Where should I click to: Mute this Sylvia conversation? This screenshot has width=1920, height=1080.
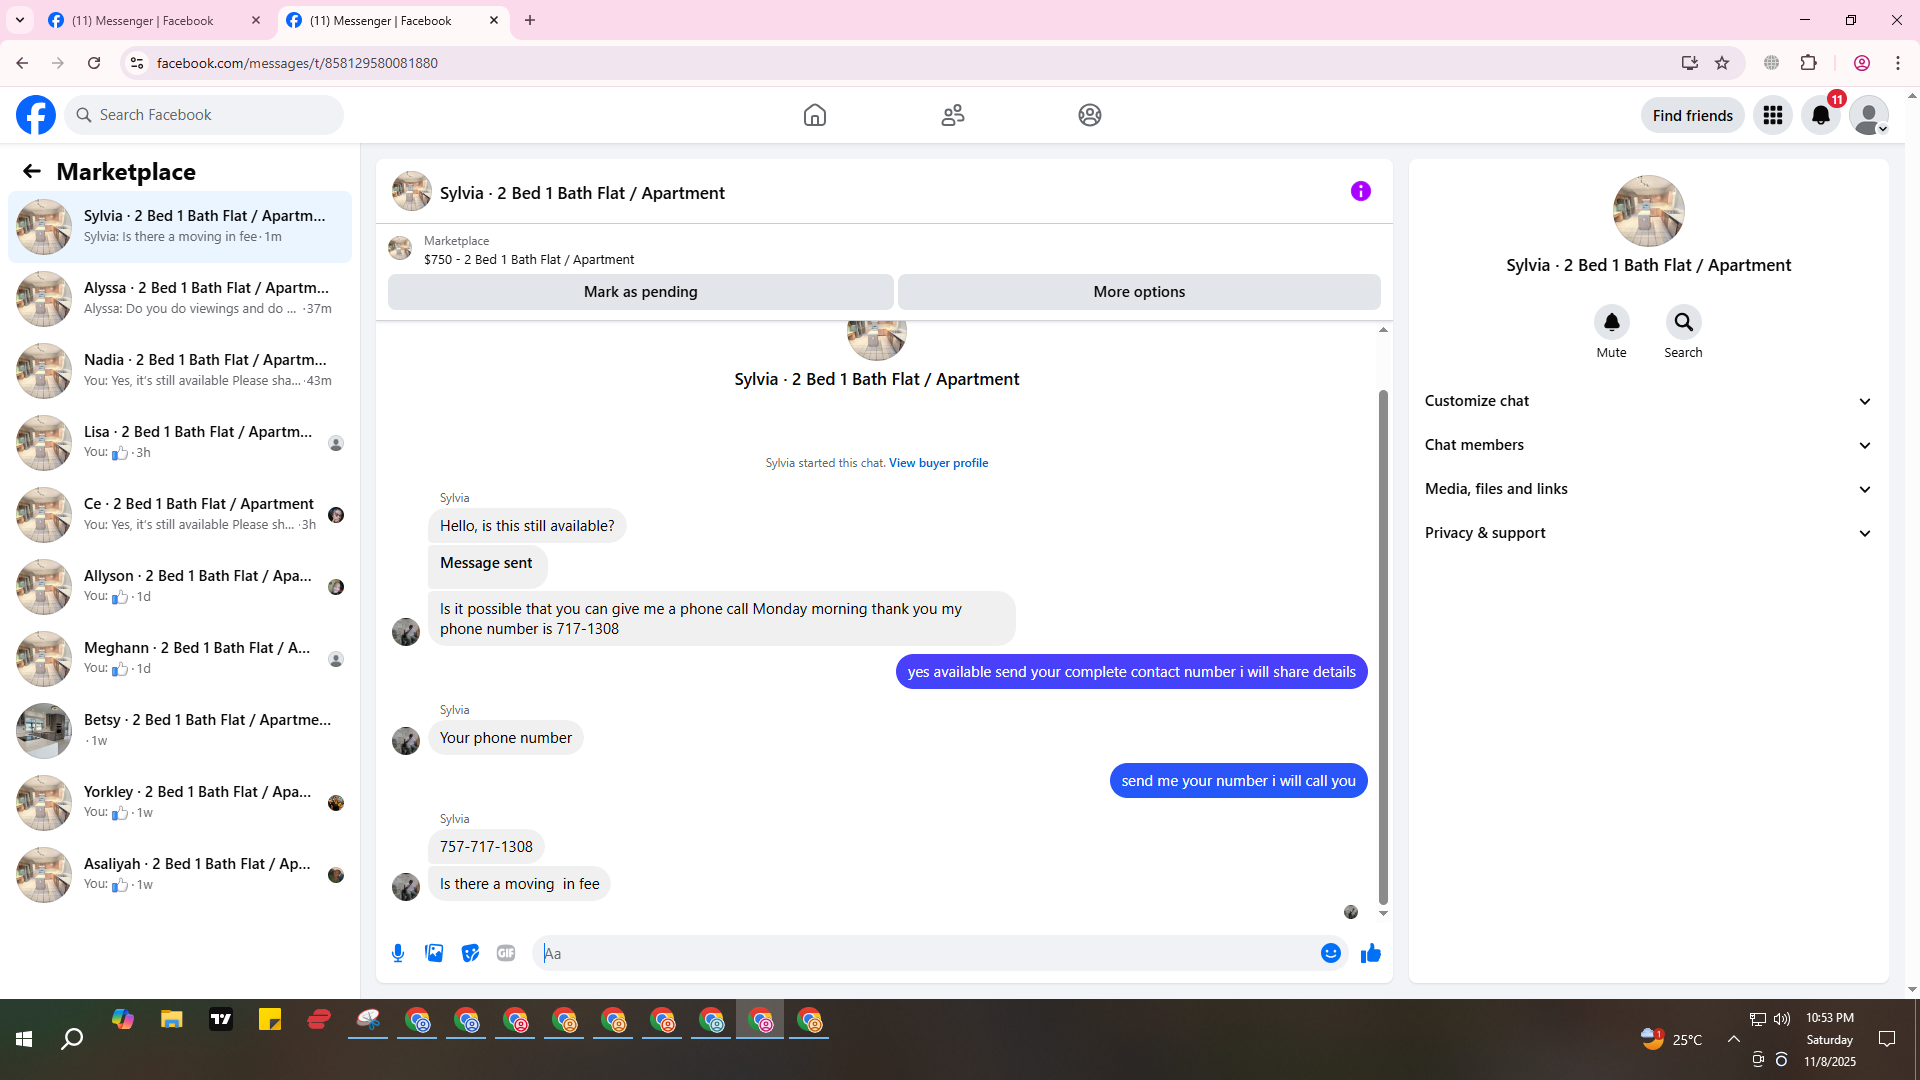pyautogui.click(x=1611, y=322)
